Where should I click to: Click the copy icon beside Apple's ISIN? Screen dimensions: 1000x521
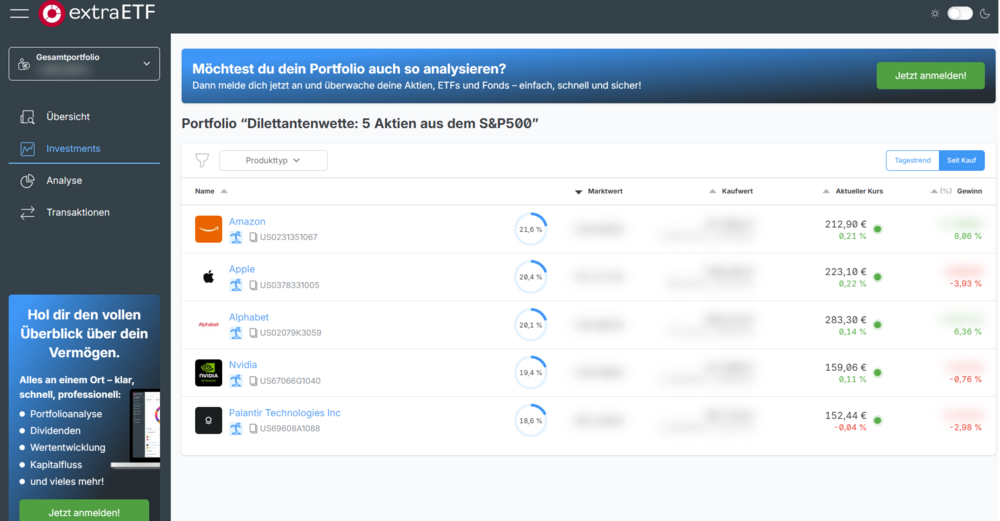(253, 285)
